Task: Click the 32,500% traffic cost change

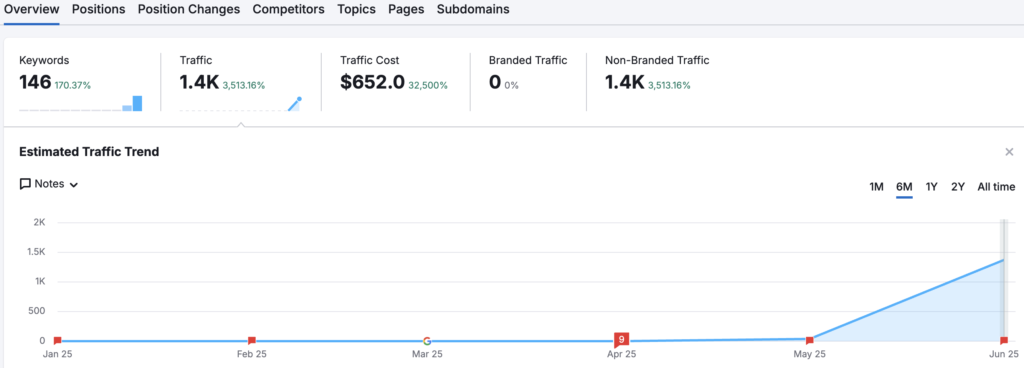Action: 428,85
